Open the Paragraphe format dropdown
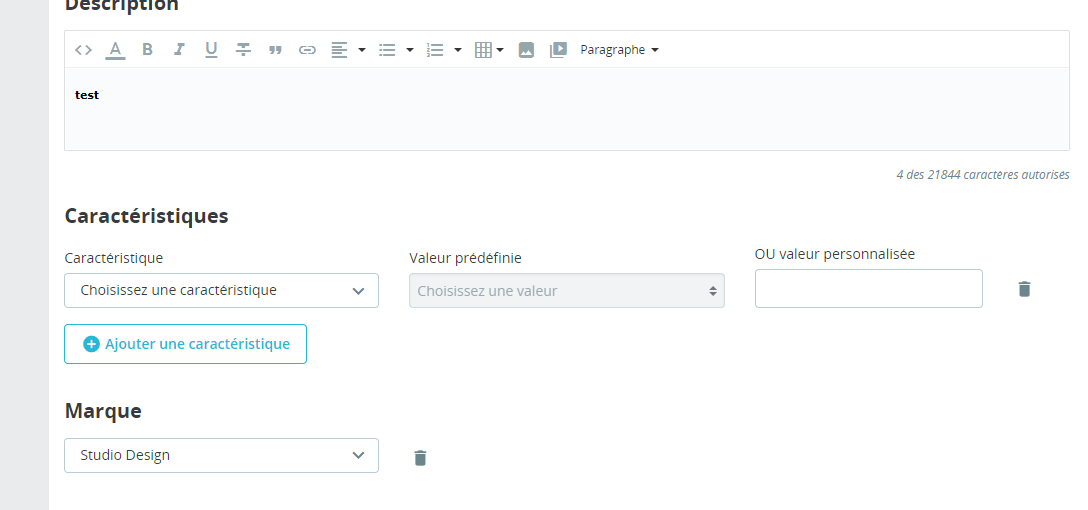 (619, 50)
